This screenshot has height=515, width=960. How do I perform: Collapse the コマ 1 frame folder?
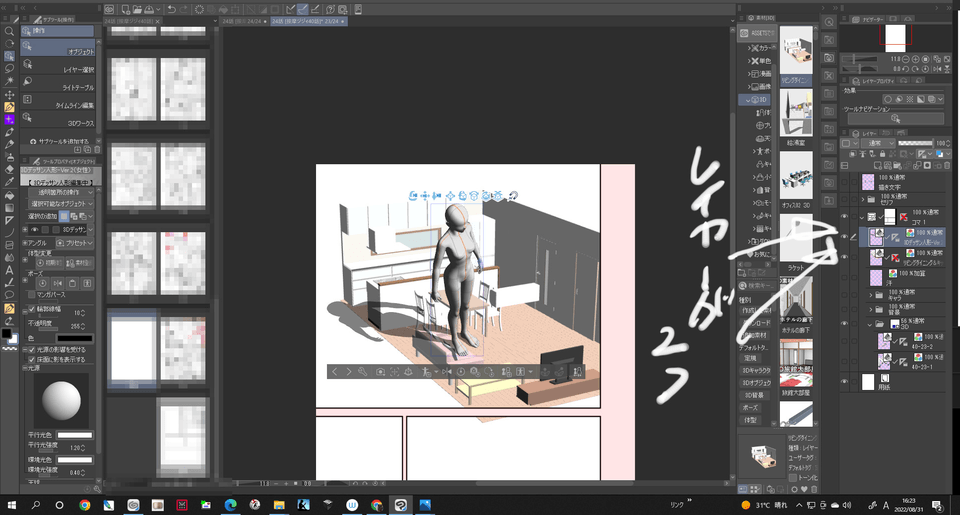point(862,217)
